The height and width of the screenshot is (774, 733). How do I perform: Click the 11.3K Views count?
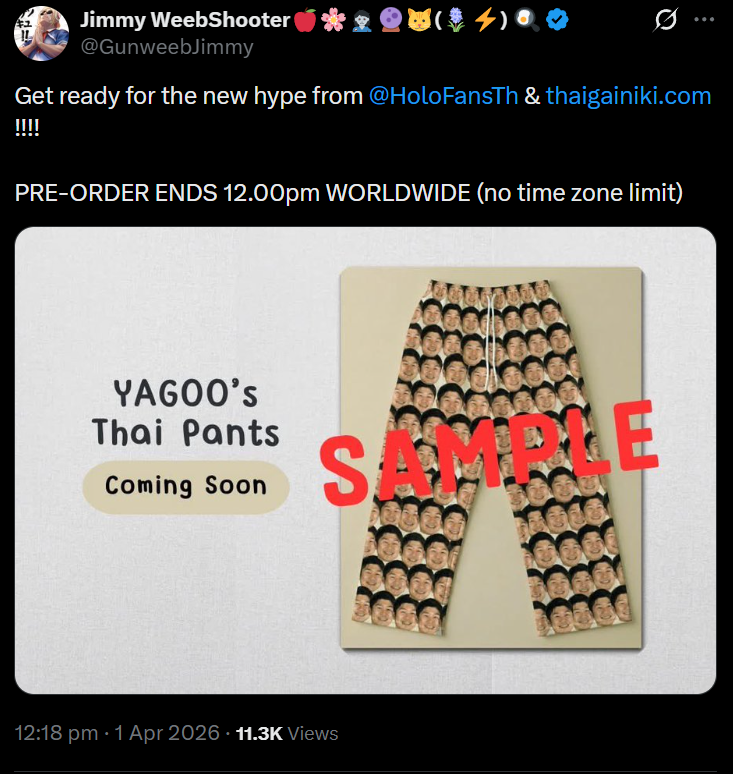287,734
